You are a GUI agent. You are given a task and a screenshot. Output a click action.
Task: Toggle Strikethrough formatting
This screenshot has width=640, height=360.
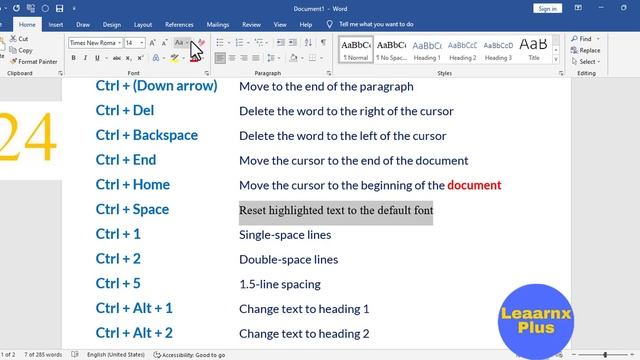coord(117,58)
